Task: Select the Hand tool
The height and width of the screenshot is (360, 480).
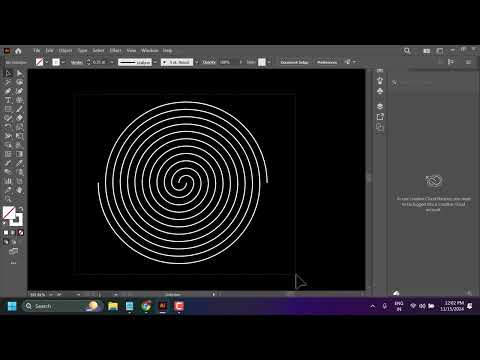Action: [20, 190]
